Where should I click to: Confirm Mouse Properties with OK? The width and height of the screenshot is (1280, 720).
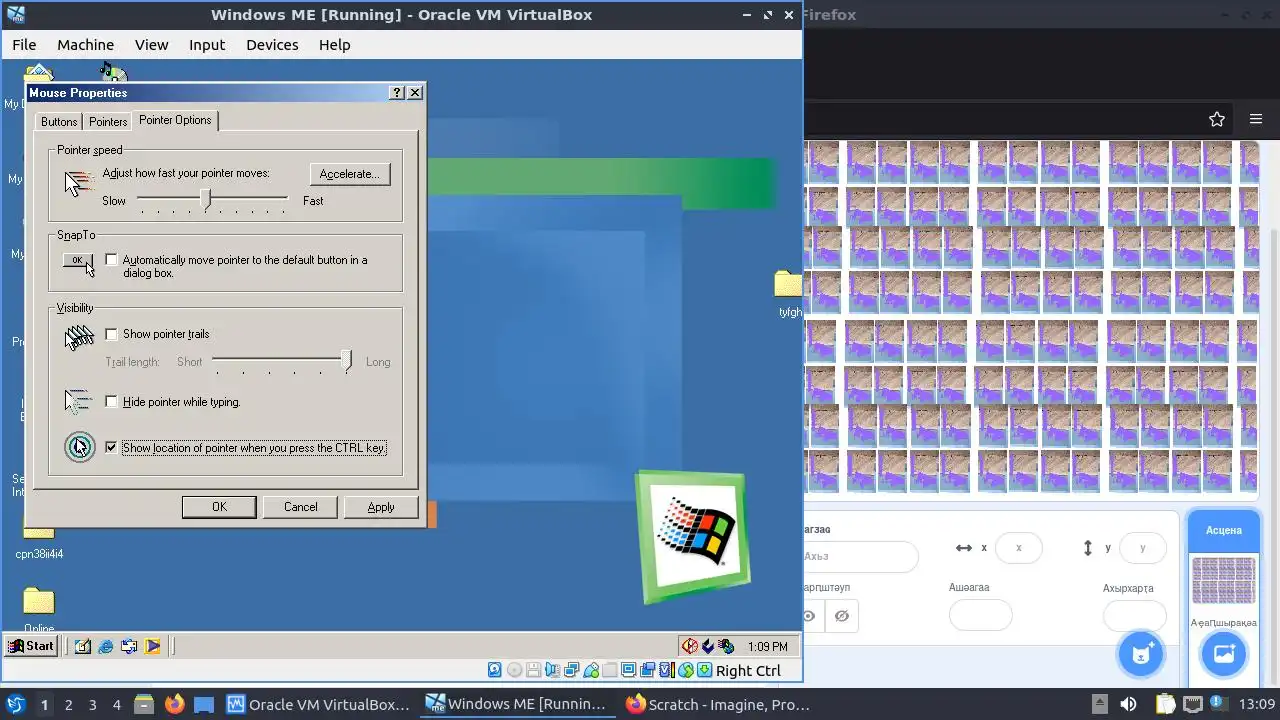(219, 507)
